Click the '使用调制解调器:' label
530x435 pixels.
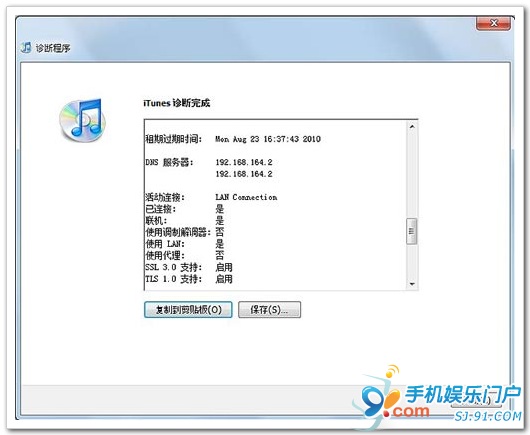178,232
